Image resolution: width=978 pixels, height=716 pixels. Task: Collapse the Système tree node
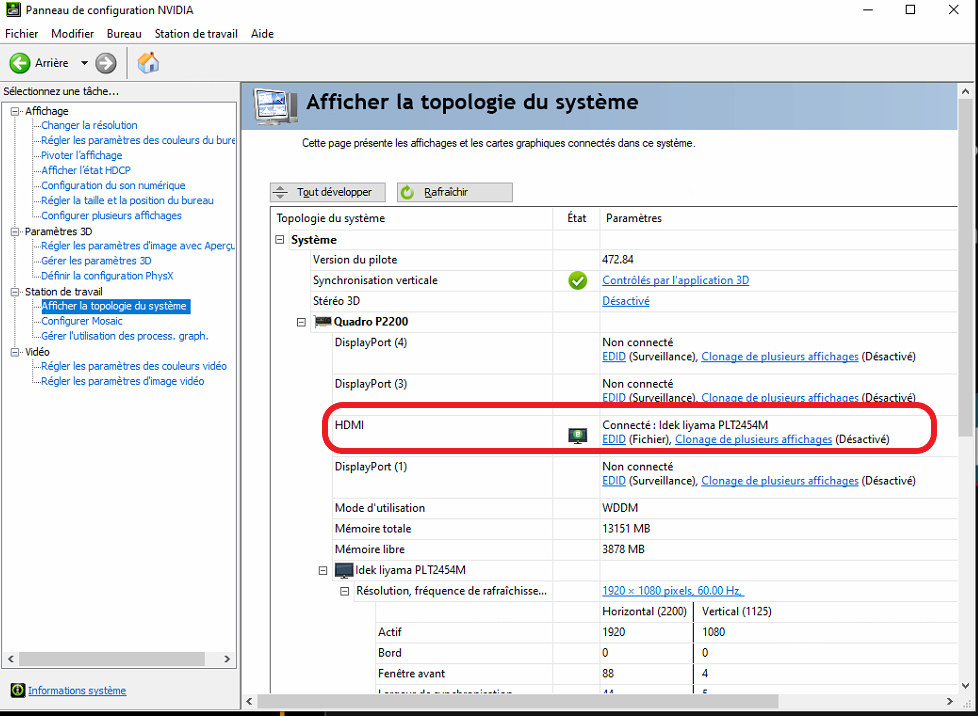(280, 239)
